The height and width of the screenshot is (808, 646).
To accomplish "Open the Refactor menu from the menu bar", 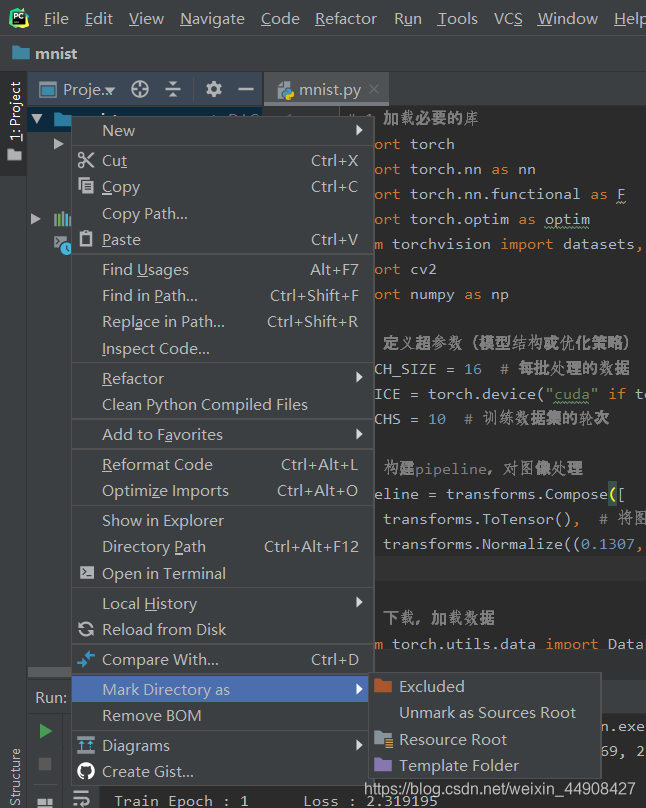I will pos(345,18).
